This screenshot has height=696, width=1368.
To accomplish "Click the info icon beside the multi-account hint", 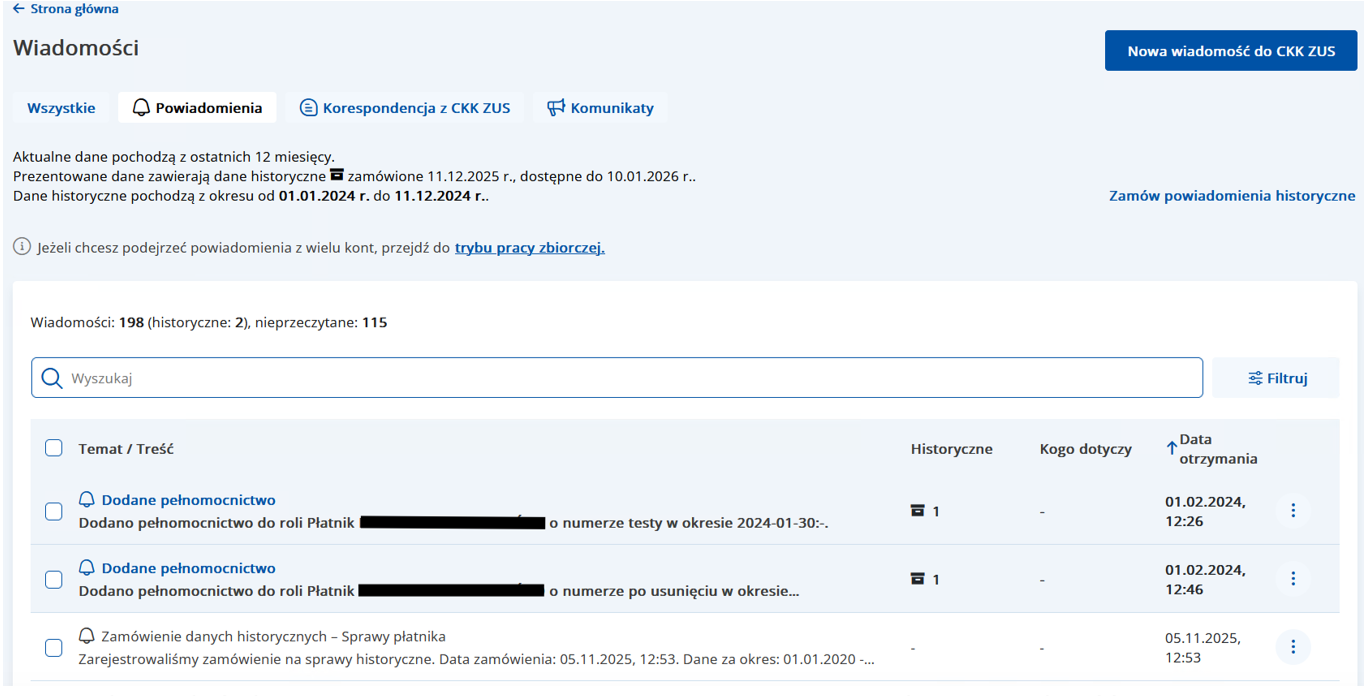I will 22,247.
